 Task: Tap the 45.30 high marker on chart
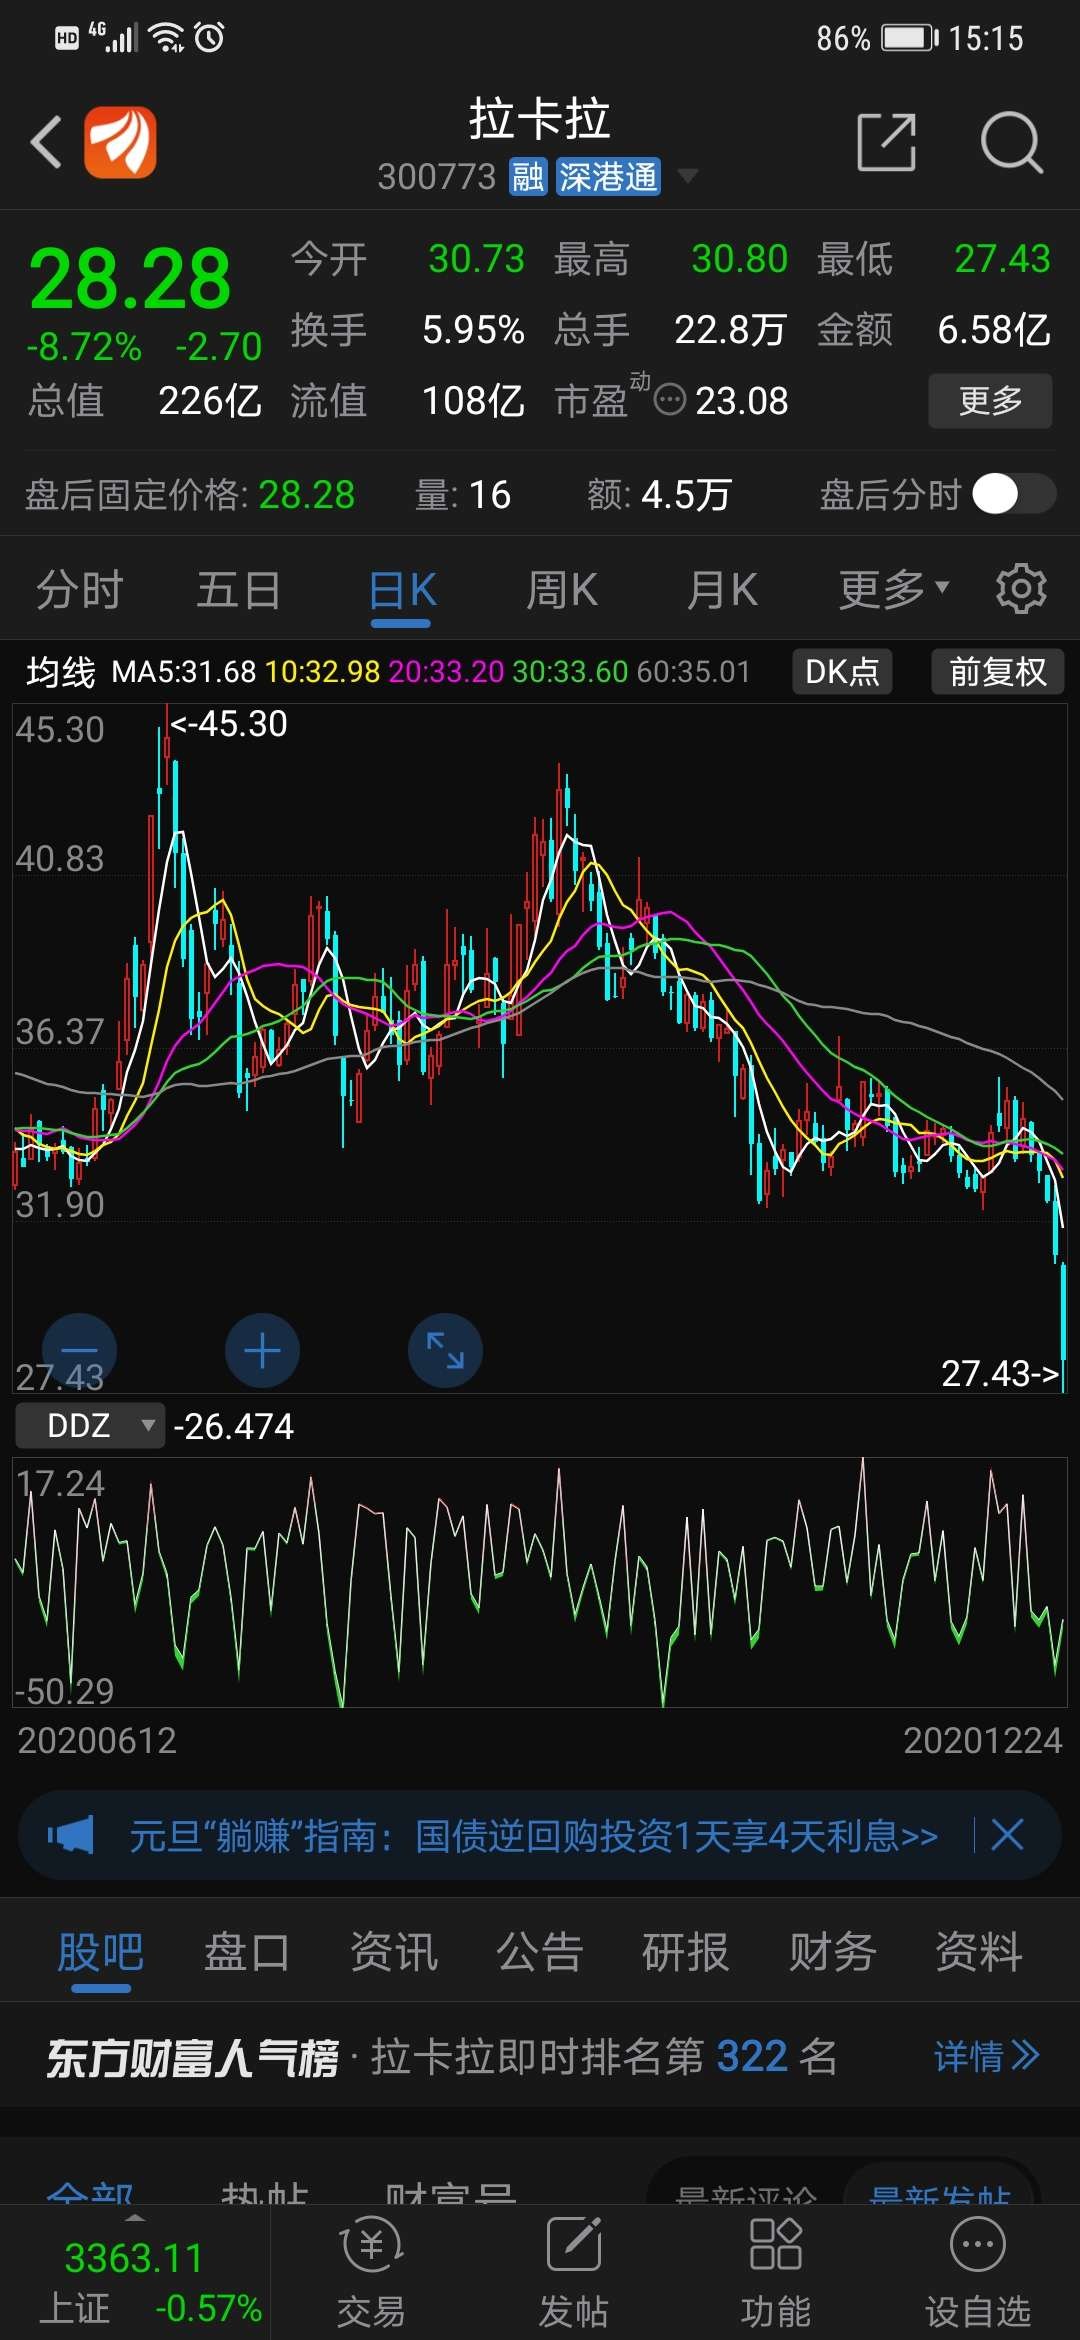[228, 724]
